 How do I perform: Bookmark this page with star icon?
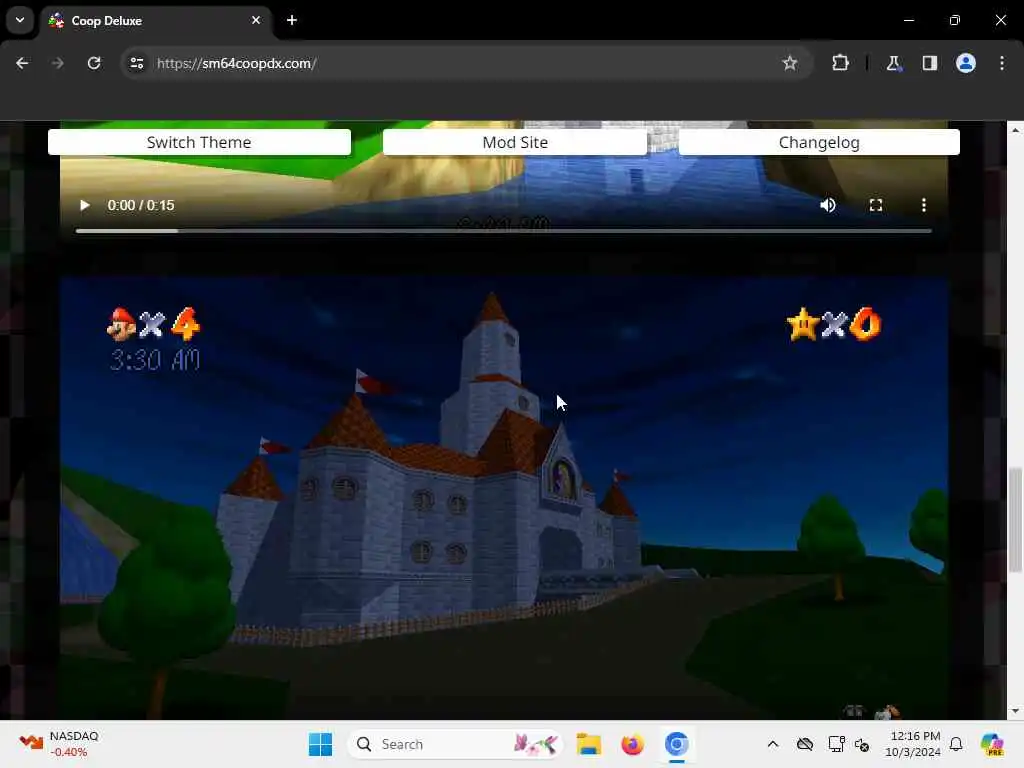coord(790,63)
